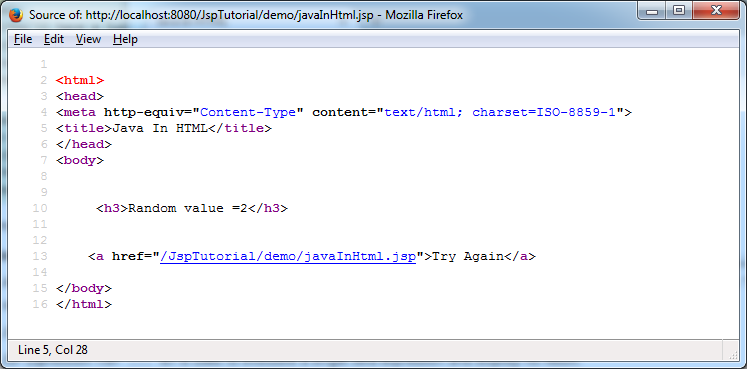This screenshot has height=369, width=747.
Task: Click the Line 5, Col 28 status text
Action: click(53, 350)
